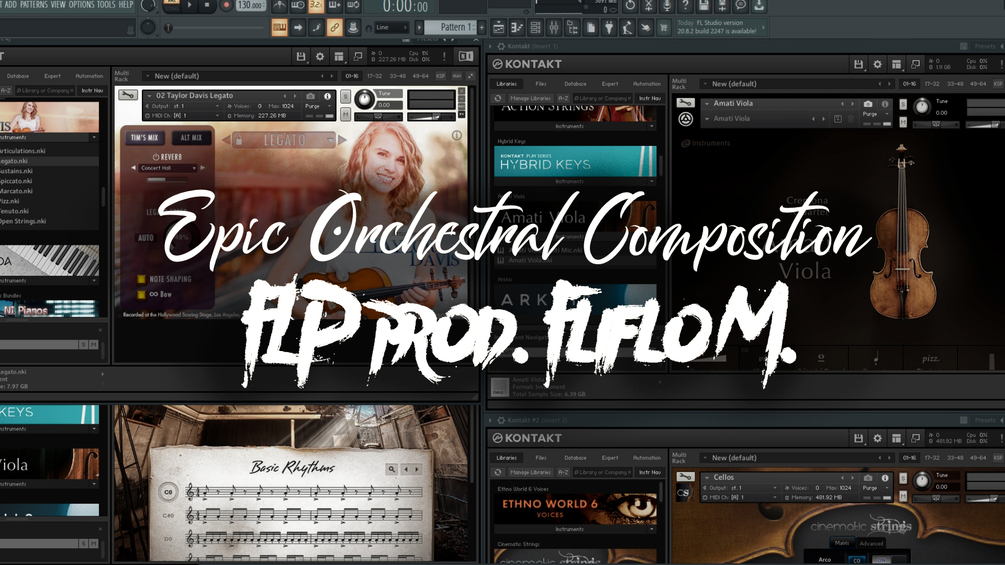This screenshot has width=1005, height=565.
Task: Click search icon on Basic Rhythms sheet
Action: point(392,470)
